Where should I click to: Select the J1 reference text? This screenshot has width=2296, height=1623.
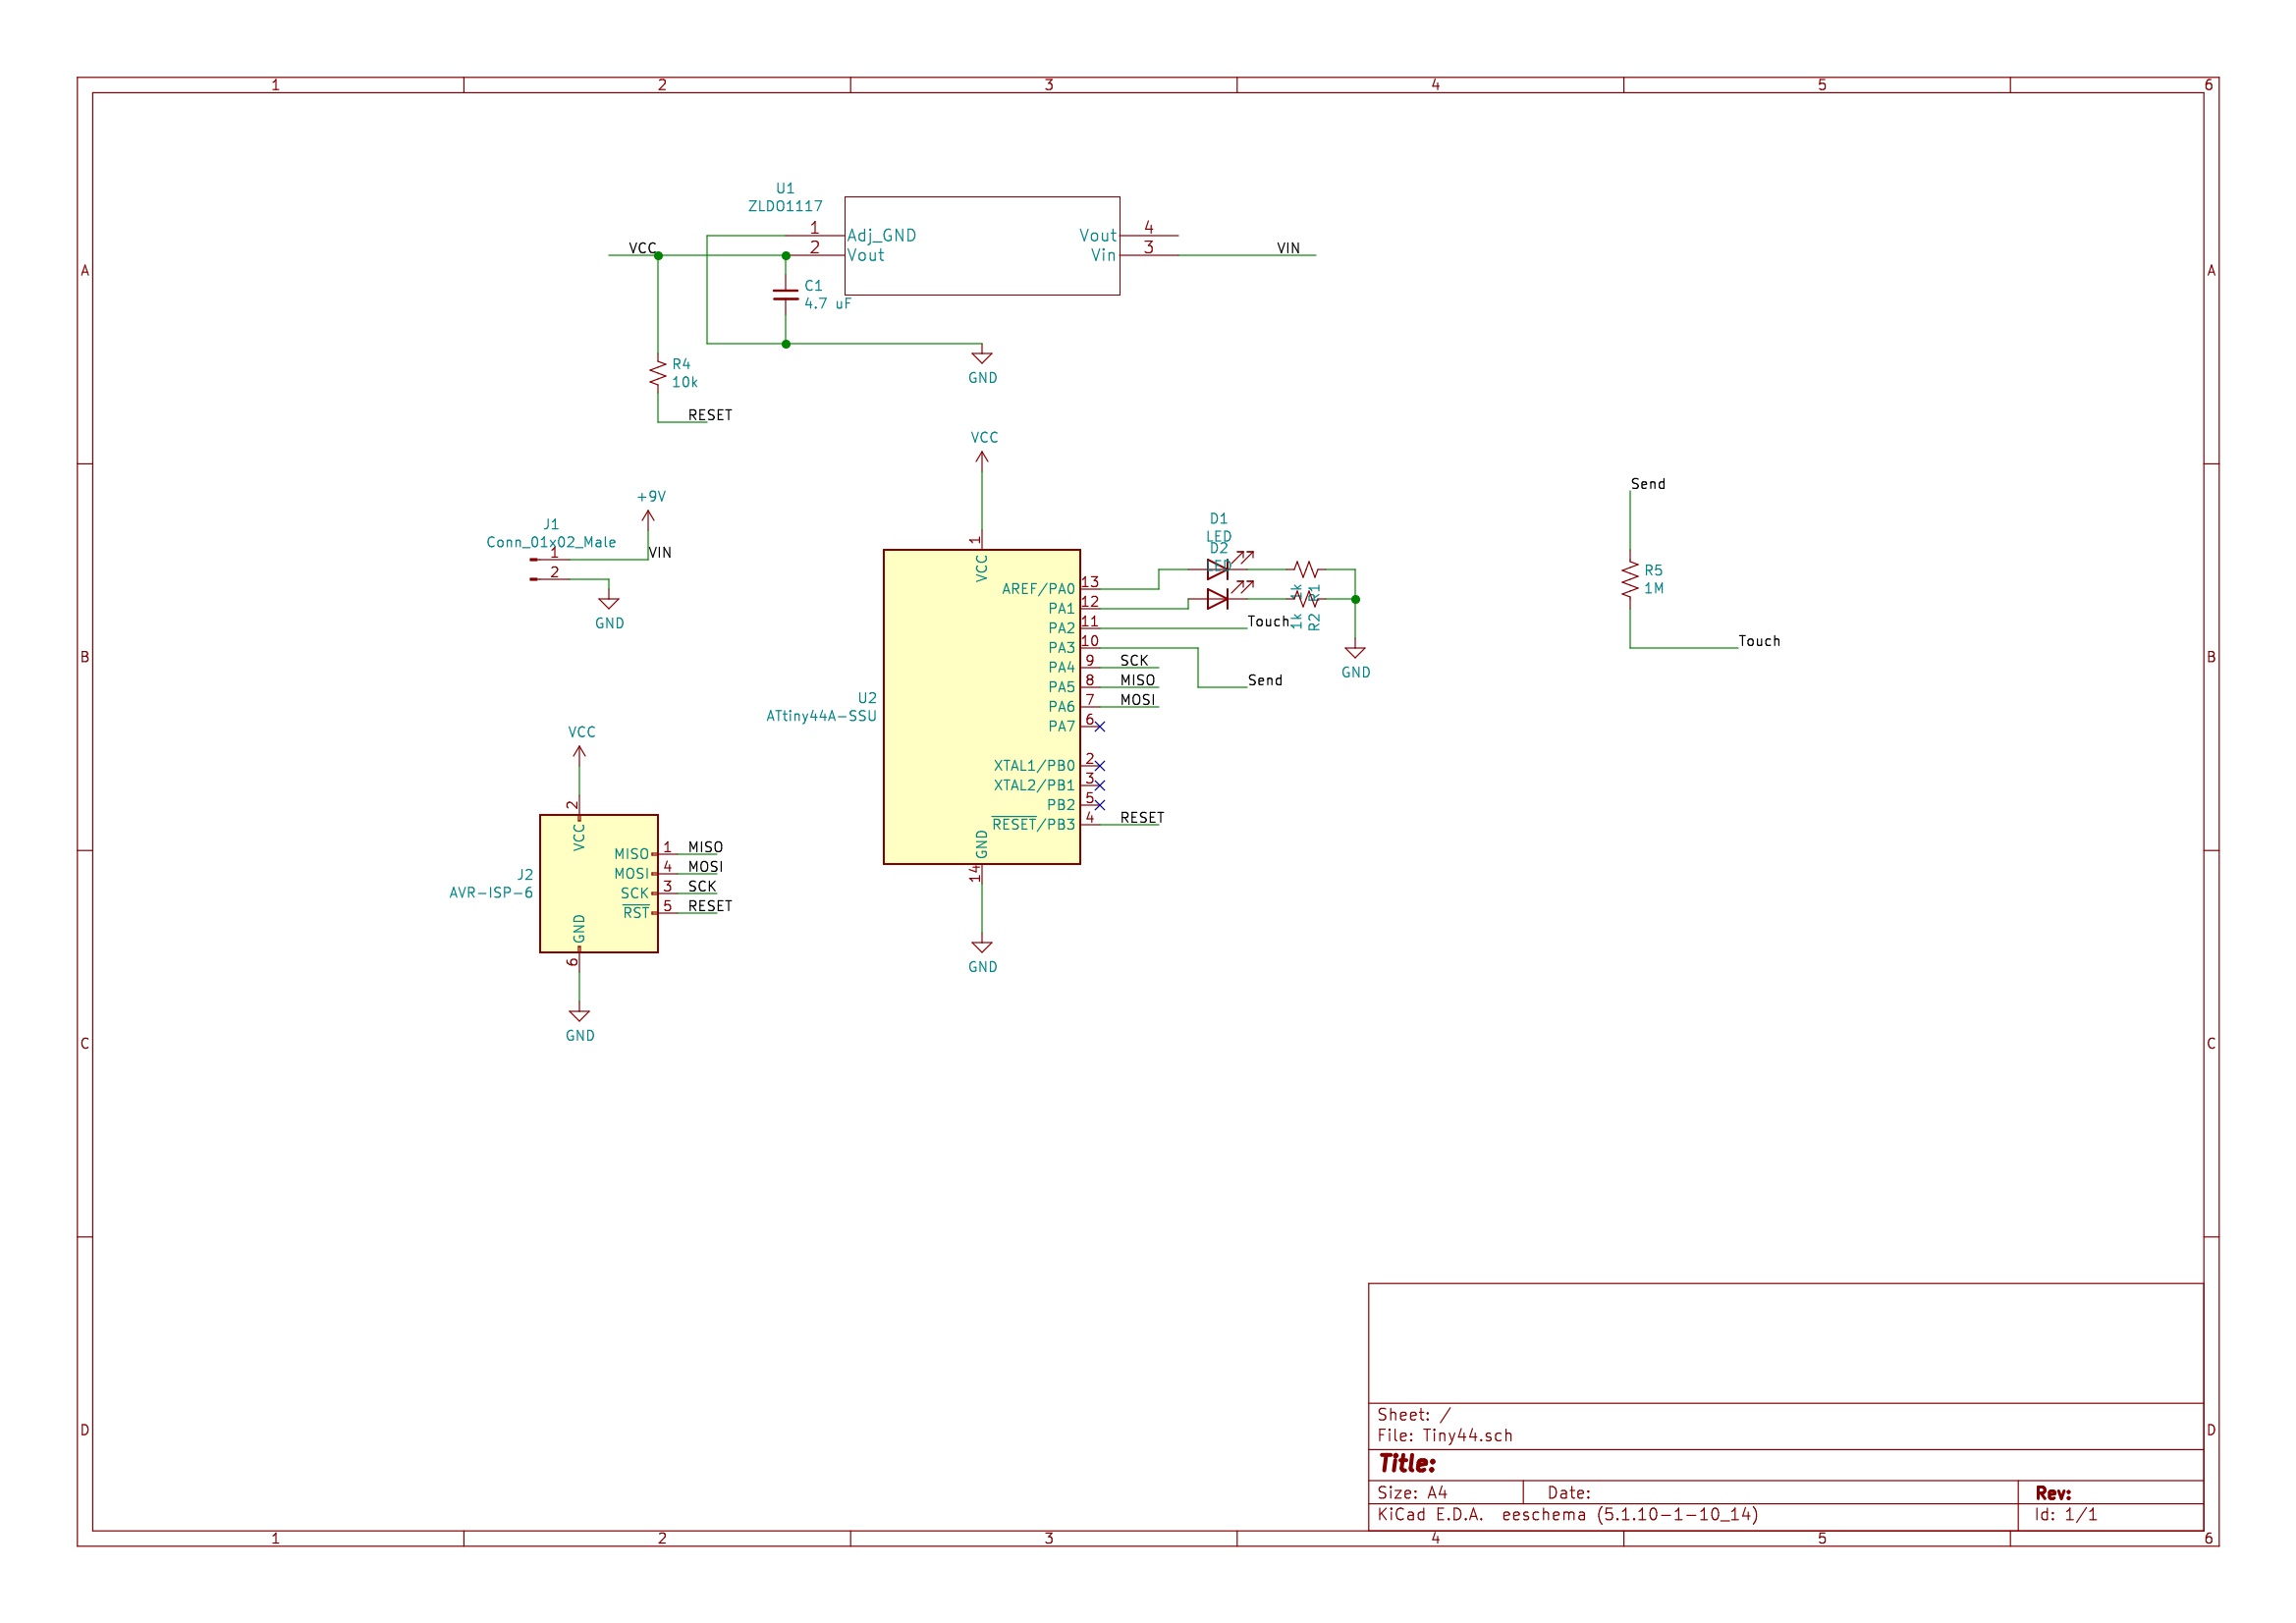(x=551, y=524)
